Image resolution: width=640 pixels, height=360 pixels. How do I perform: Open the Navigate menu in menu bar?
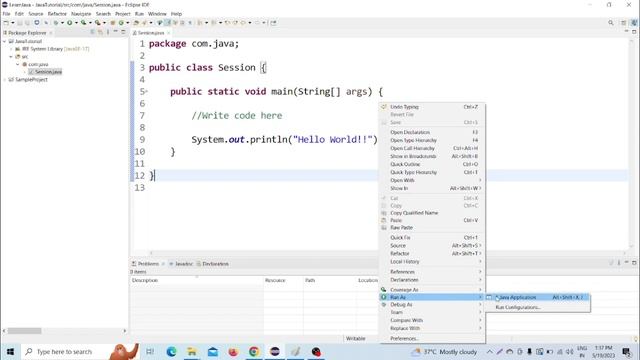(81, 14)
